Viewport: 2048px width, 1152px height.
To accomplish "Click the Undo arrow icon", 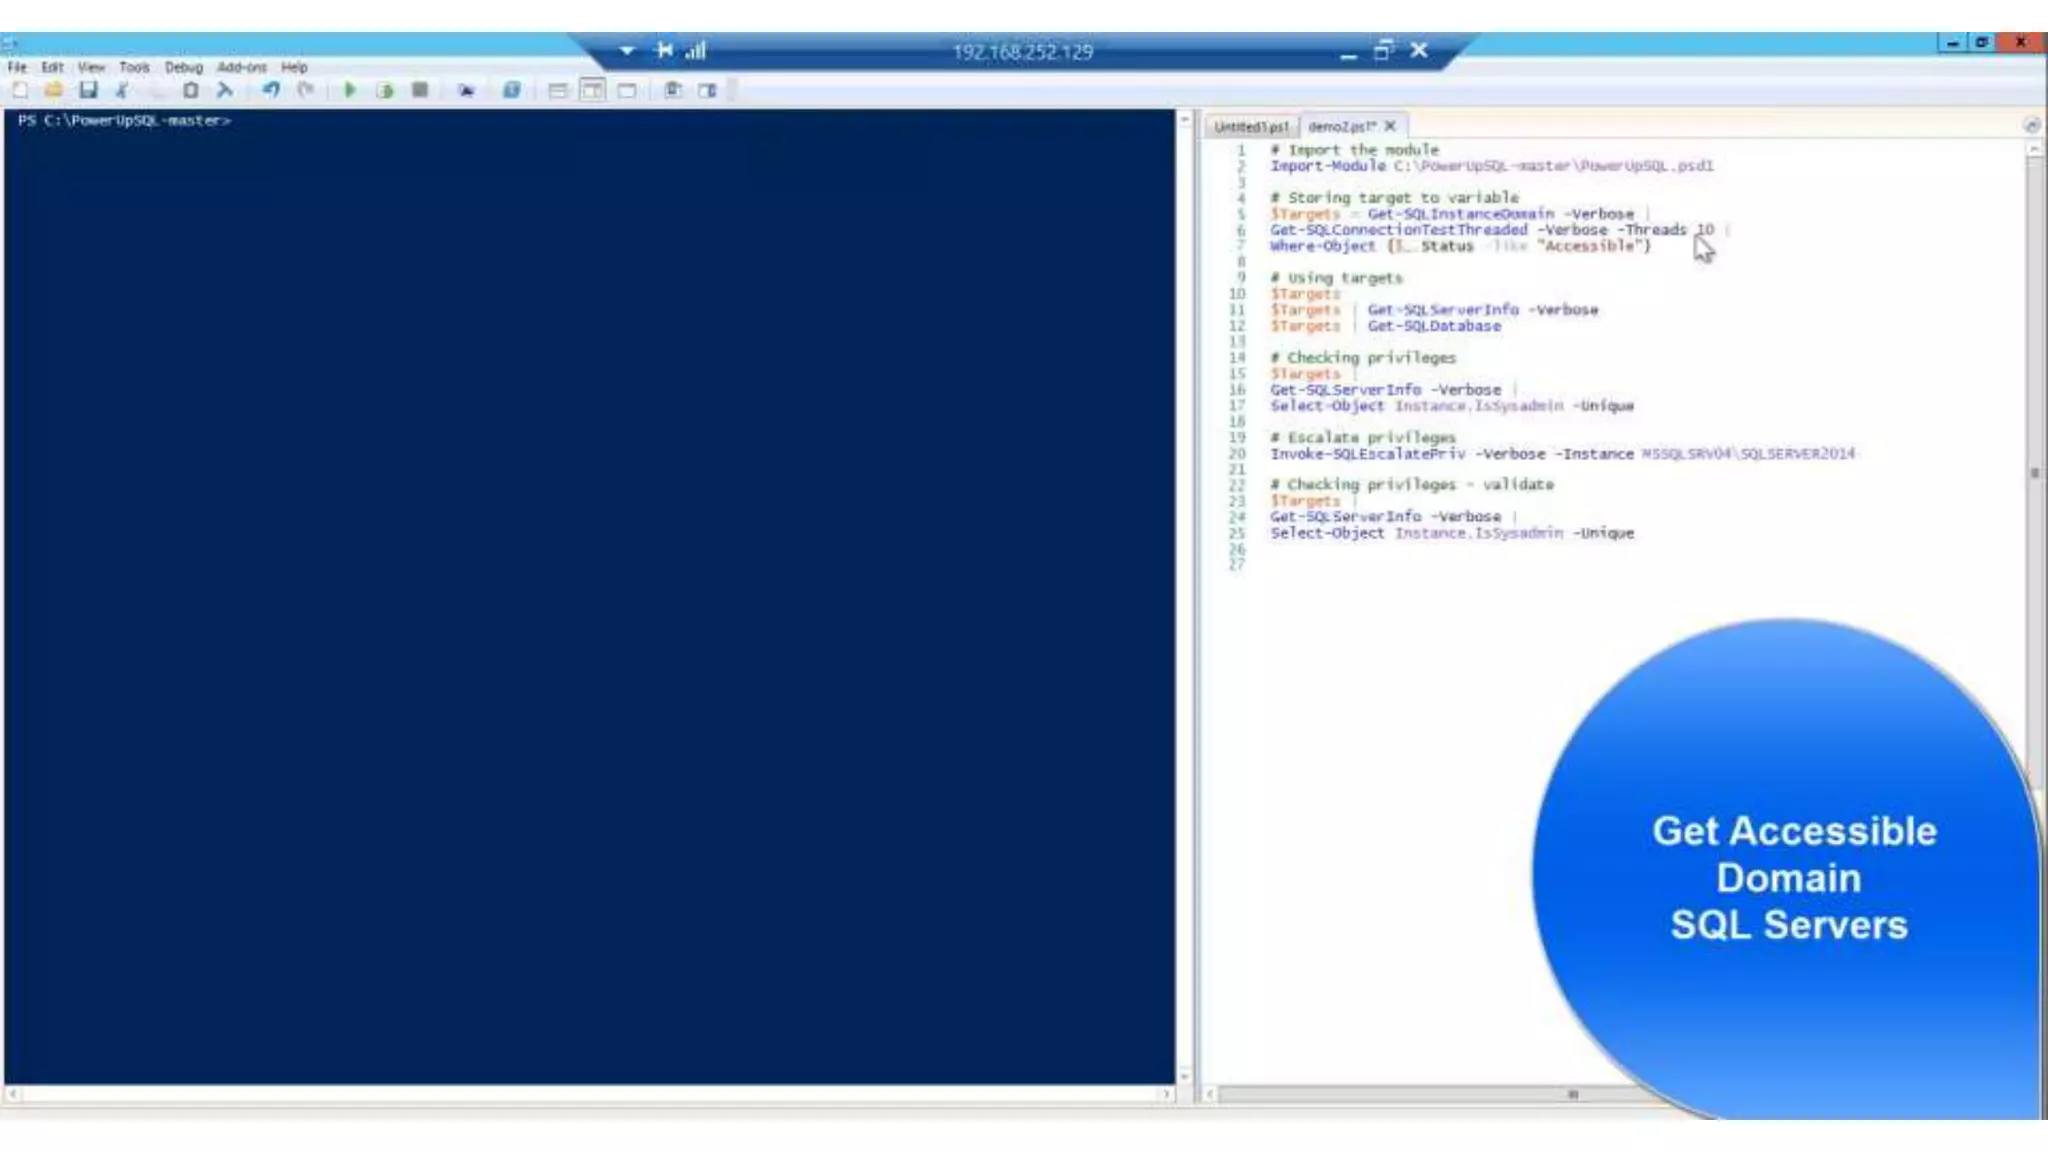I will pos(271,91).
